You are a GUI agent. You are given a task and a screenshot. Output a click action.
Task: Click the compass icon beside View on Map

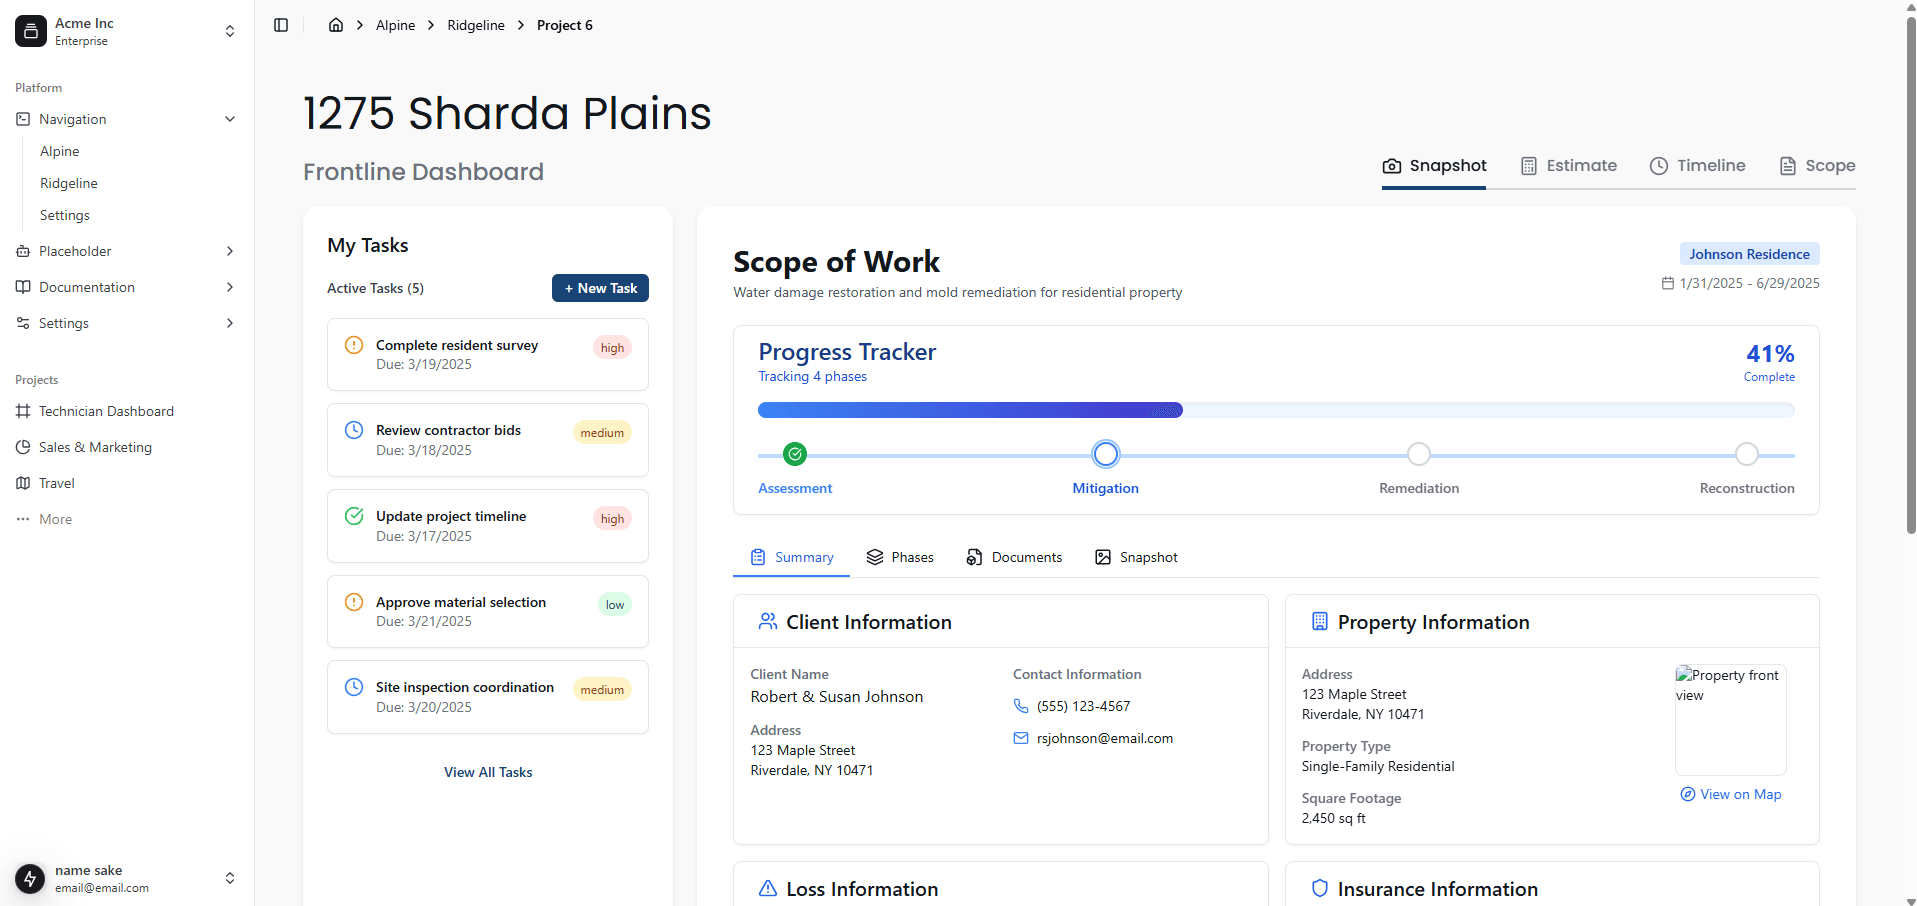click(x=1688, y=794)
